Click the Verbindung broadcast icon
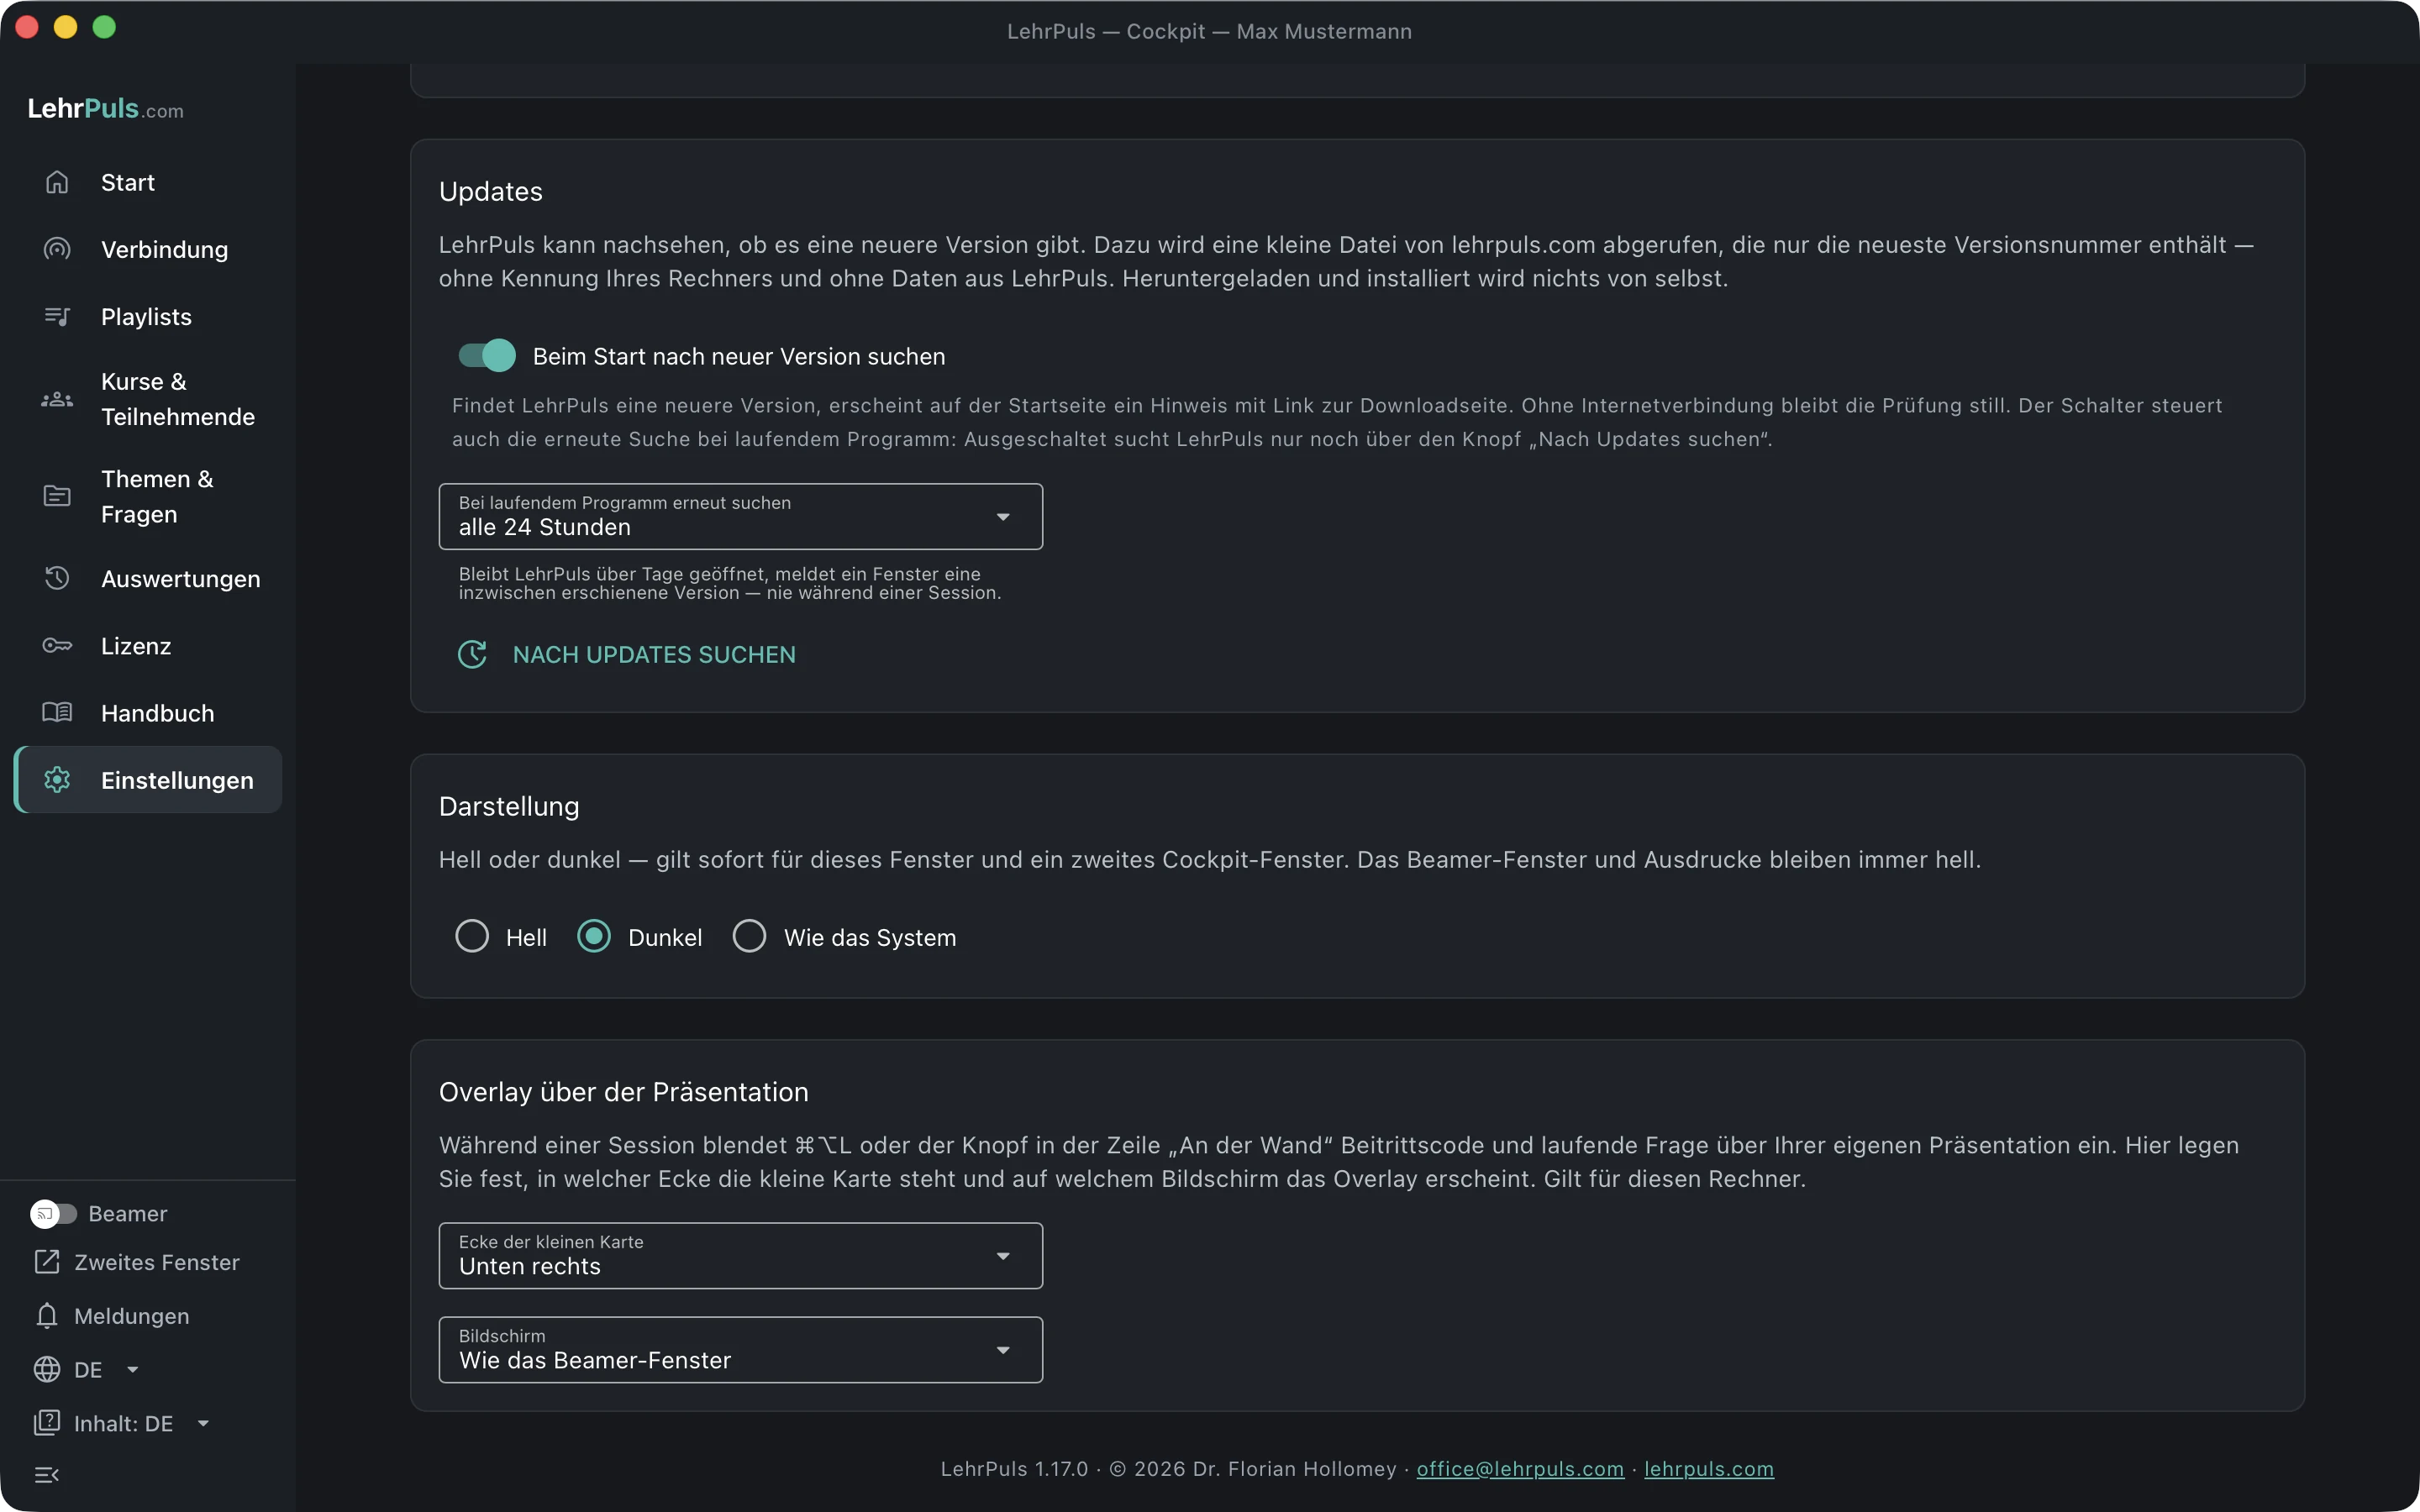Image resolution: width=2420 pixels, height=1512 pixels. point(57,249)
